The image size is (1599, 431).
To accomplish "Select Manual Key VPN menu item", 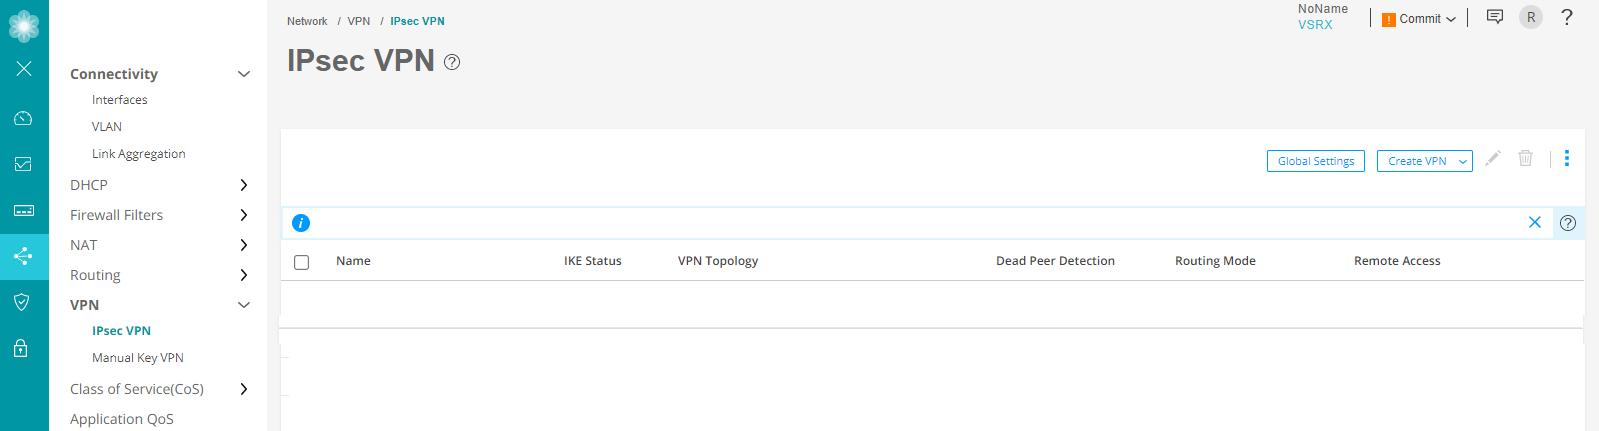I will pyautogui.click(x=138, y=358).
